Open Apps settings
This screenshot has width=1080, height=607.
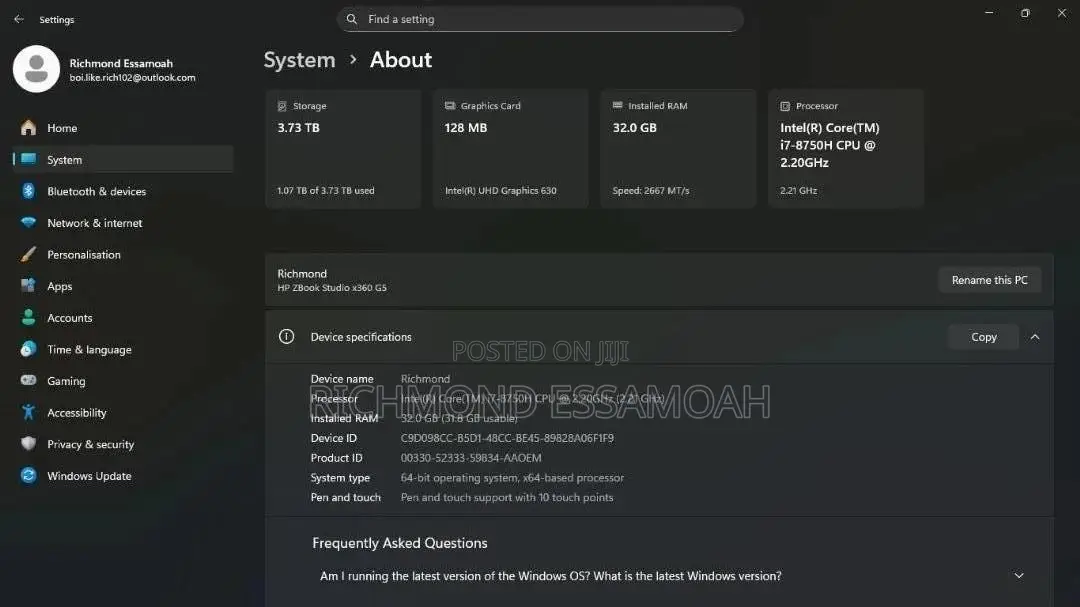pyautogui.click(x=123, y=286)
